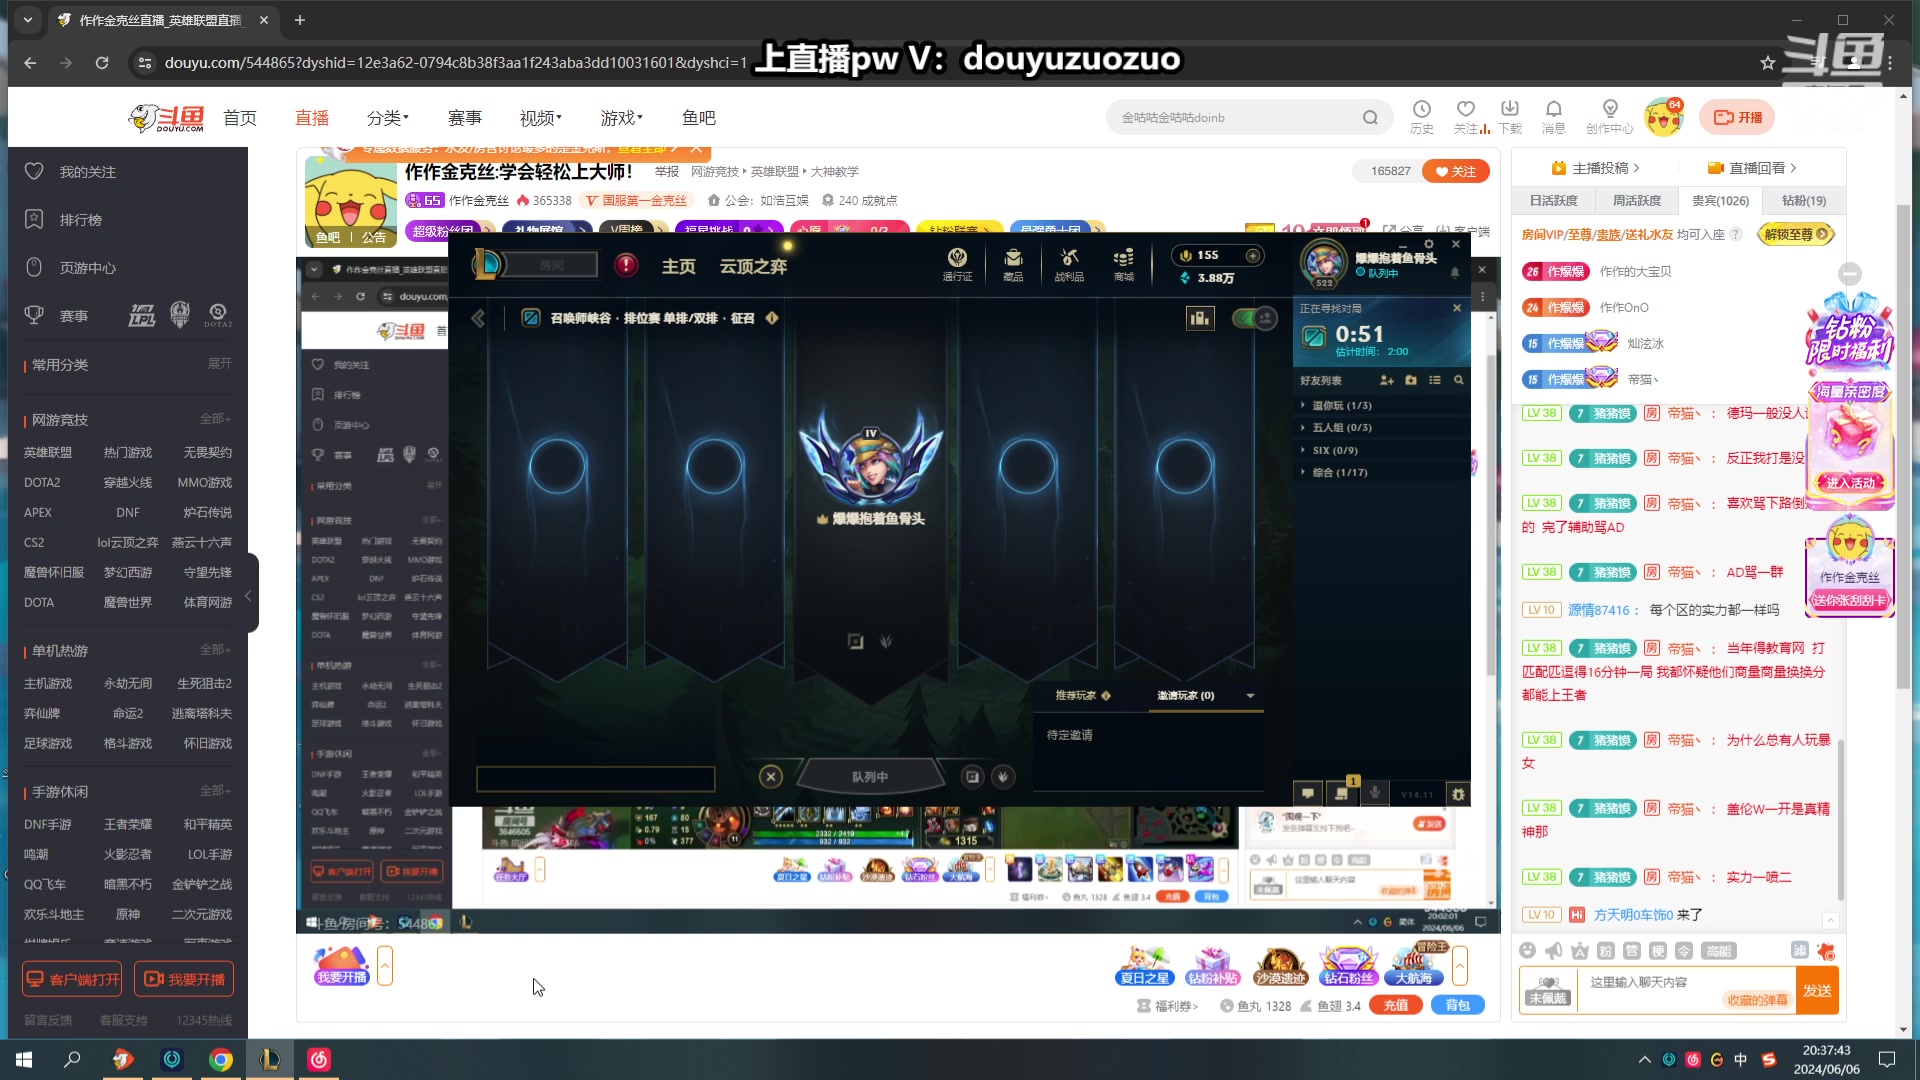Open the lobby ranked stats chart icon
The image size is (1920, 1080).
1200,318
